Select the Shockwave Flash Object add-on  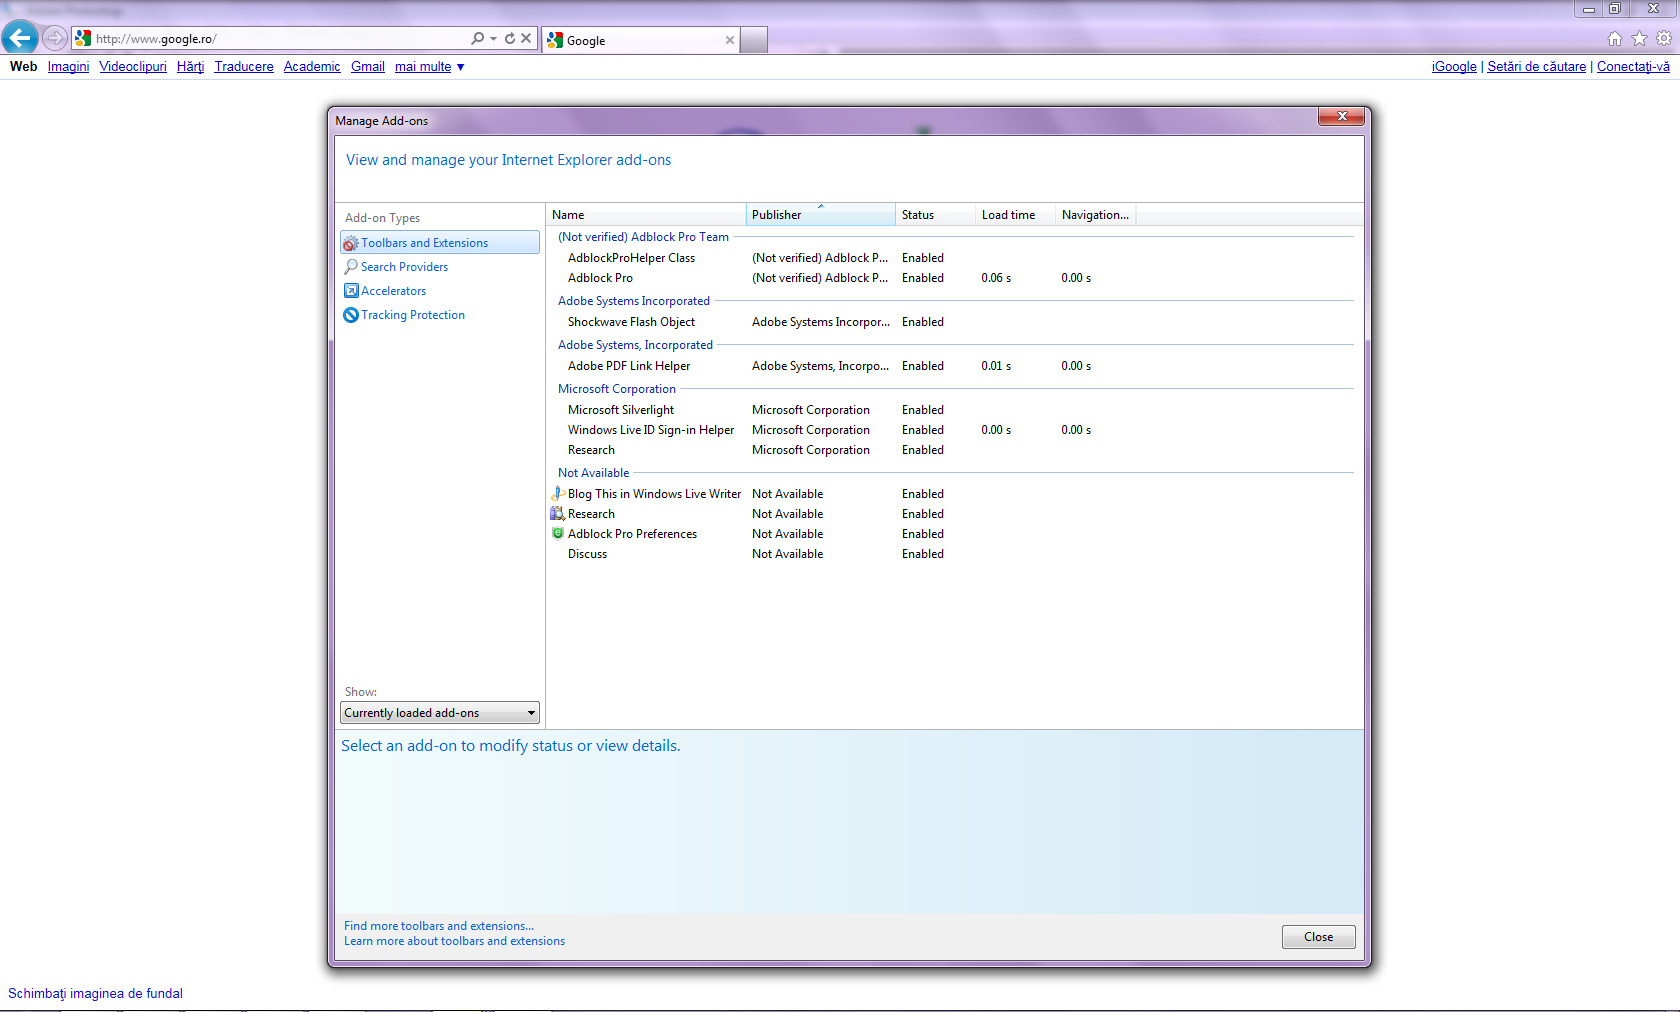[x=950, y=322]
